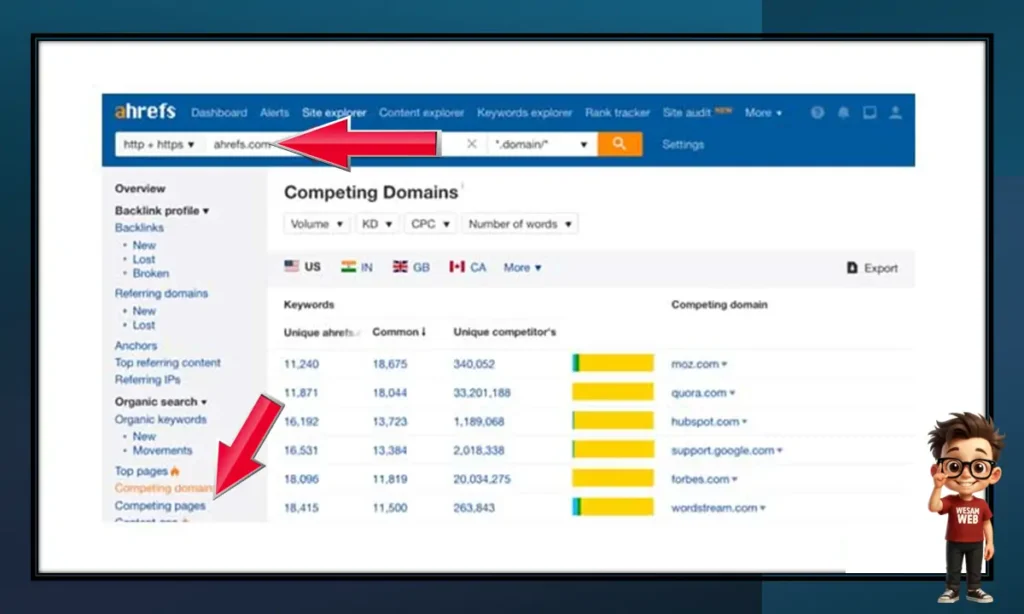Click the Export file icon
Screen dimensions: 1024x614
(852, 268)
